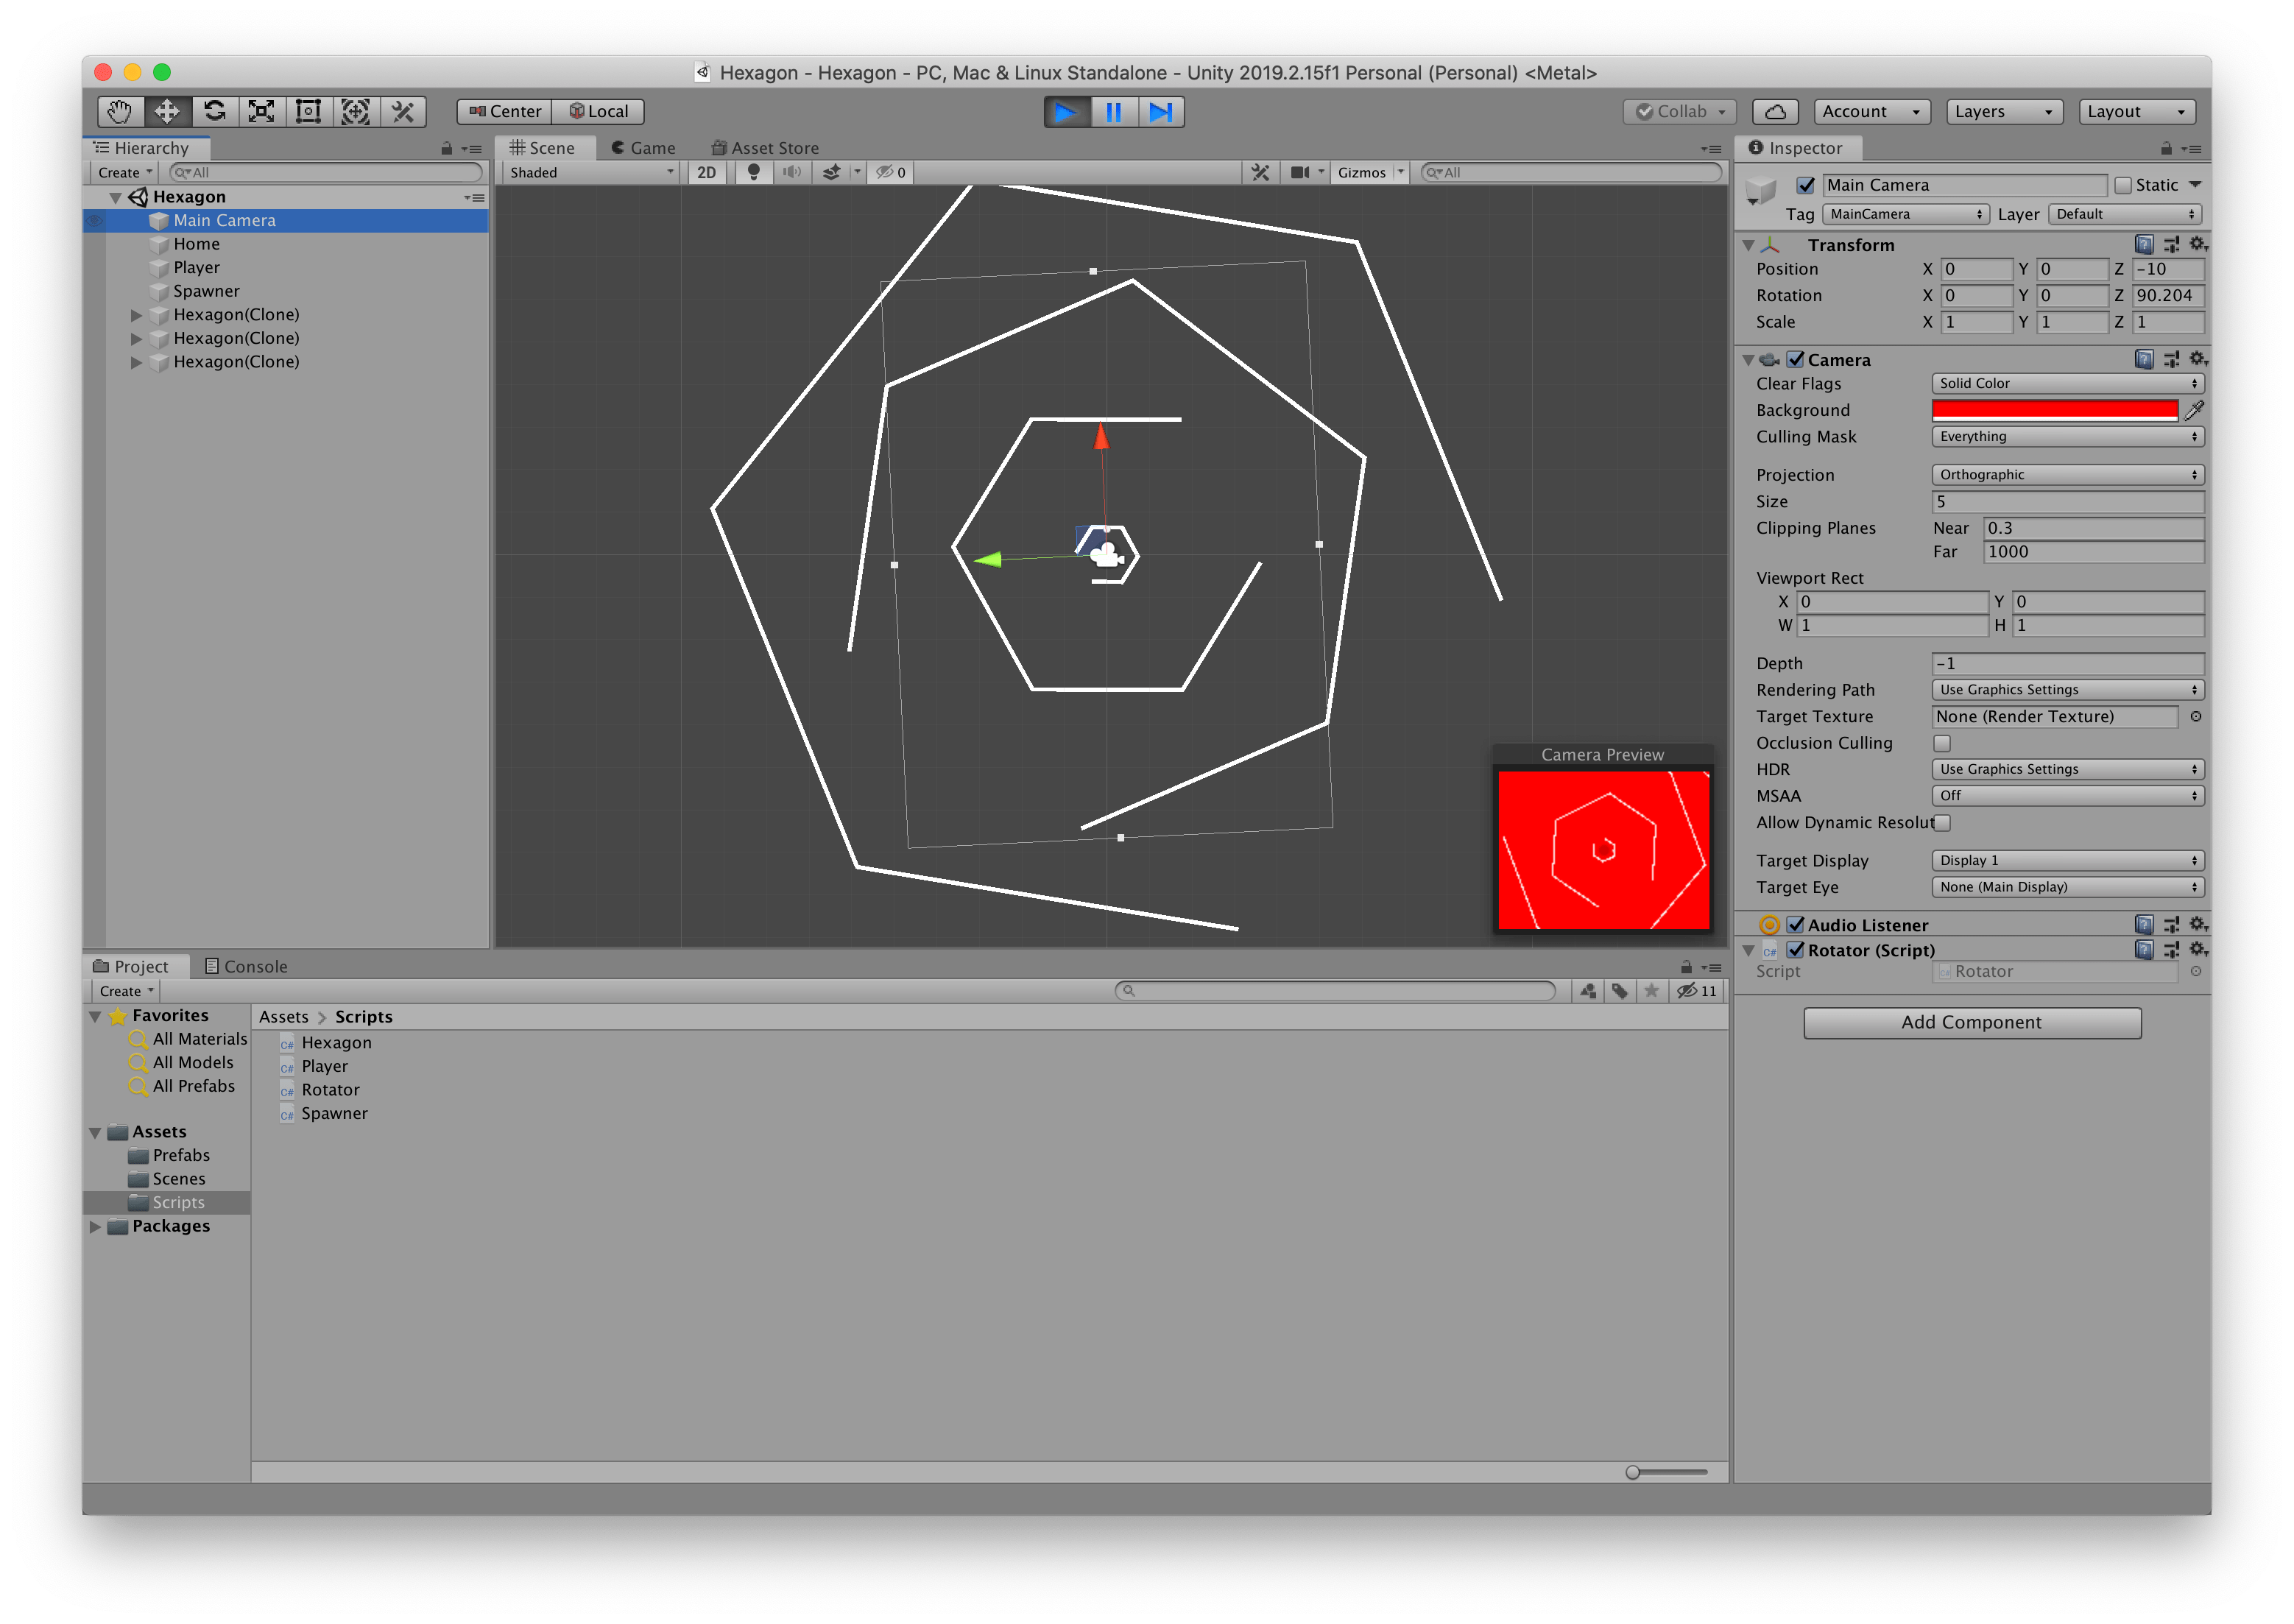Click the Add Component button
The height and width of the screenshot is (1624, 2294).
[x=1972, y=1023]
